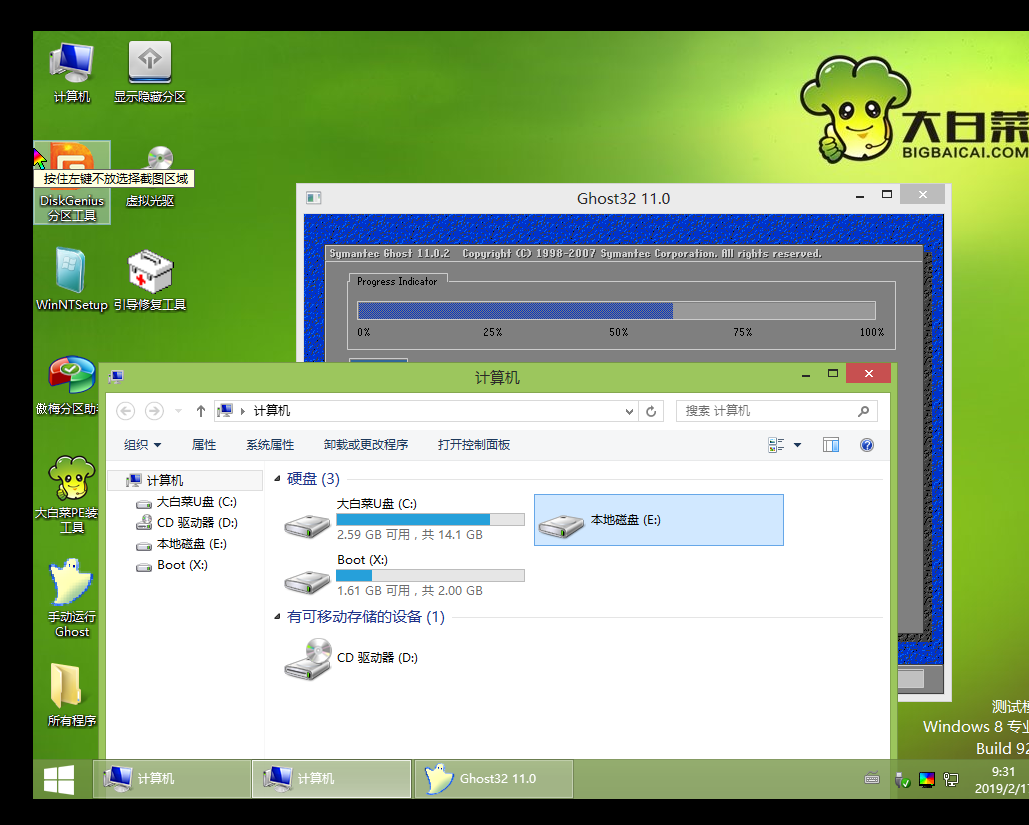The height and width of the screenshot is (825, 1029).
Task: Open the 组织 dropdown menu
Action: coord(142,445)
